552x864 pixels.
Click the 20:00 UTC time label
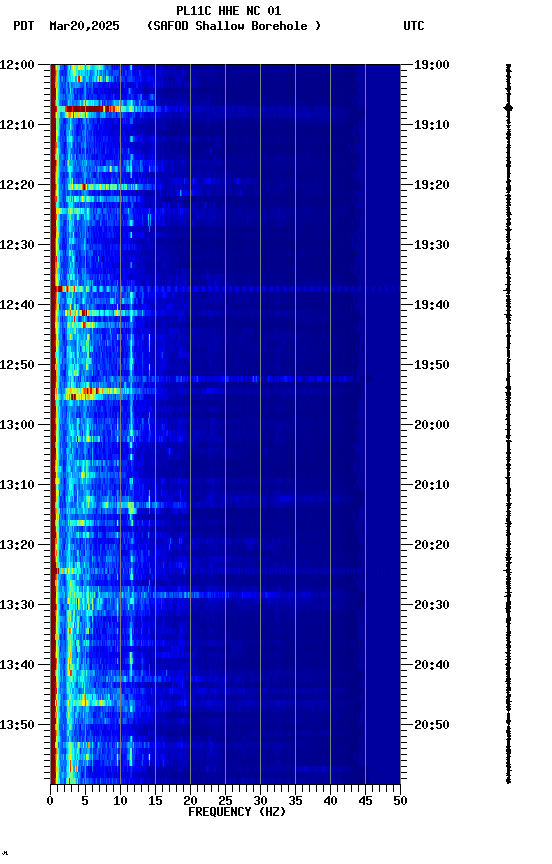(x=432, y=425)
